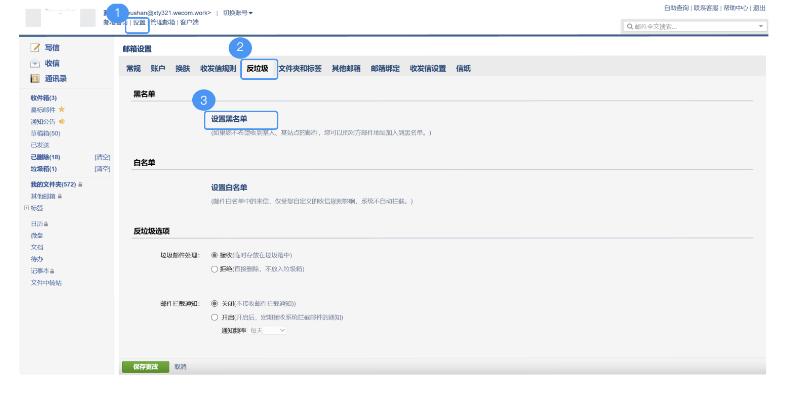Open the 设置黑名单 blacklist link
This screenshot has width=804, height=397.
229,118
